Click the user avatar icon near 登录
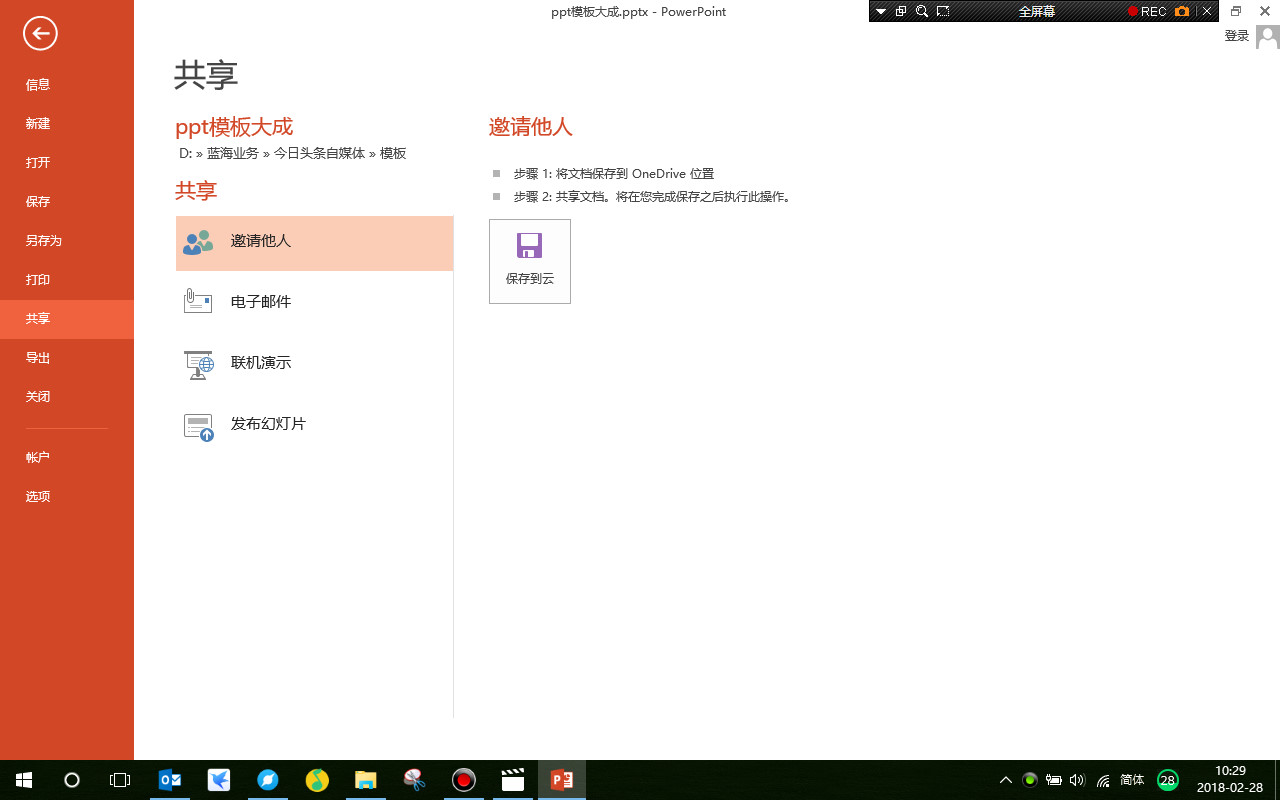This screenshot has height=800, width=1280. (x=1266, y=35)
